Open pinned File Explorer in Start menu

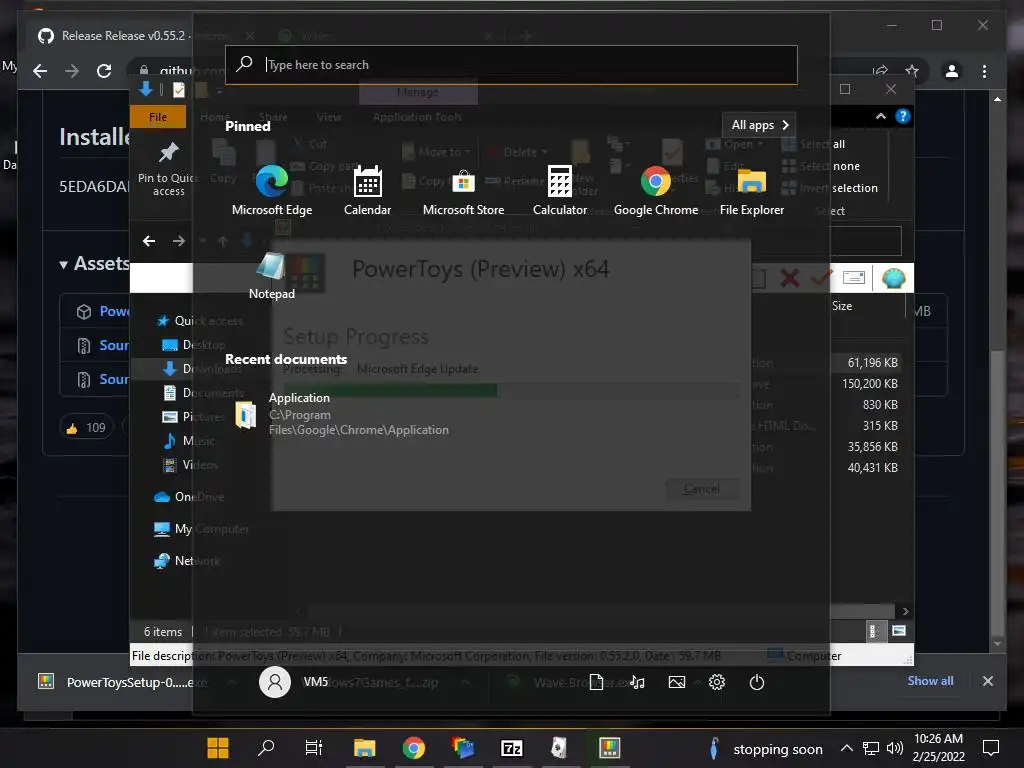point(752,189)
